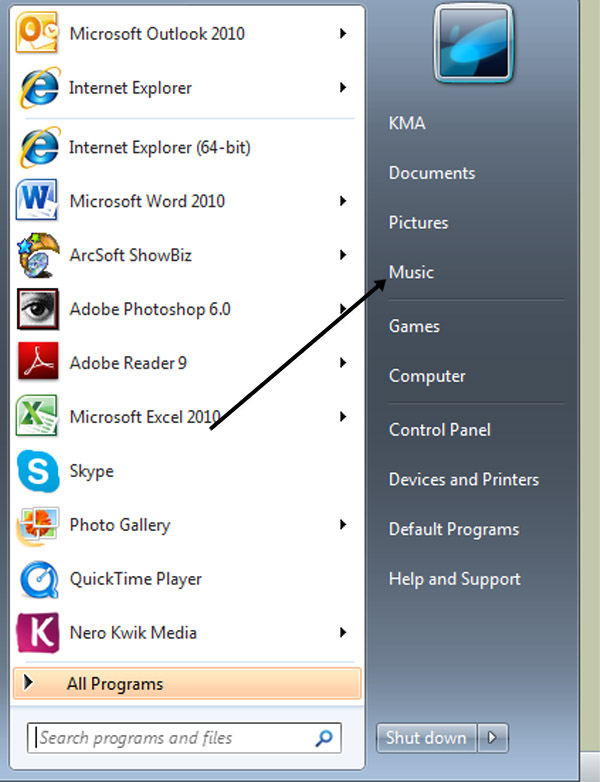Launch Skype from its icon
600x782 pixels.
(x=38, y=471)
